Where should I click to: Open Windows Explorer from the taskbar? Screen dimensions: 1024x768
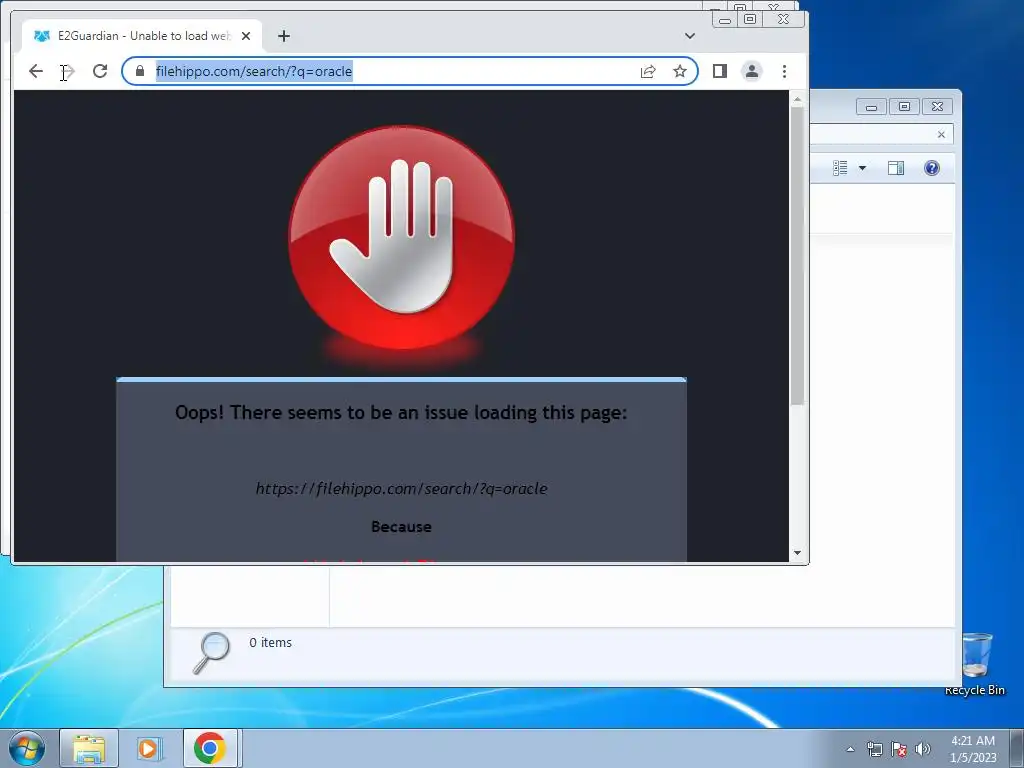[89, 748]
